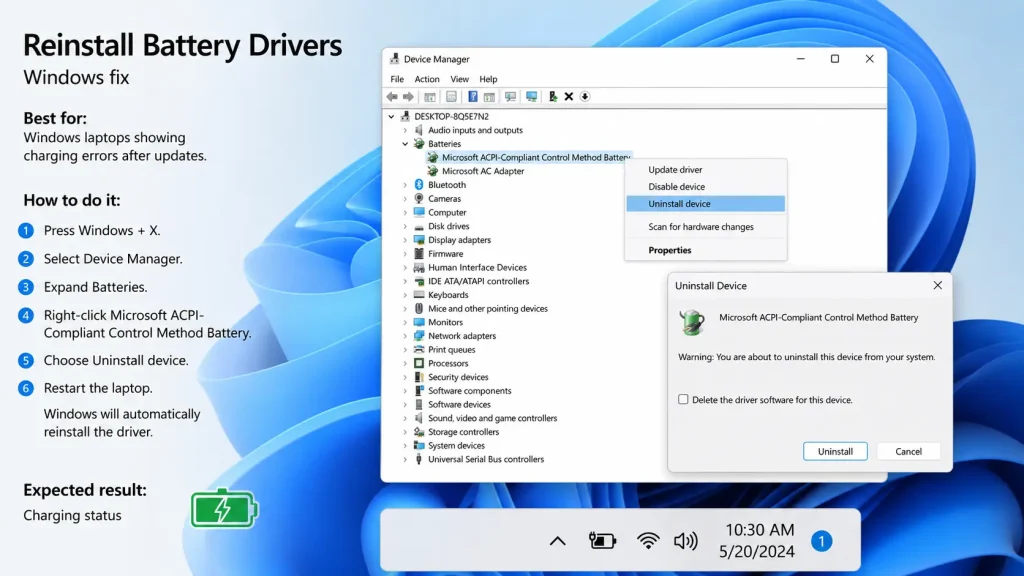The height and width of the screenshot is (576, 1024).
Task: Click the black X toolbar icon
Action: [569, 97]
